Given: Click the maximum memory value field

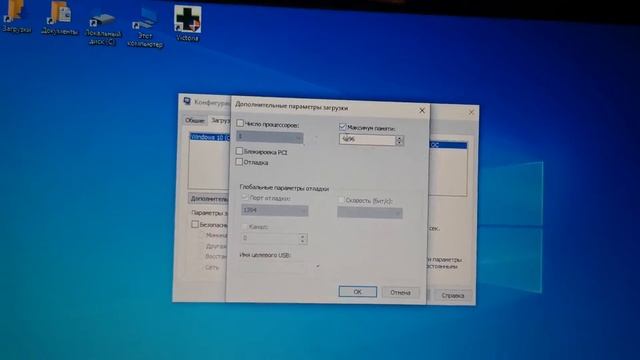Looking at the screenshot, I should [367, 140].
